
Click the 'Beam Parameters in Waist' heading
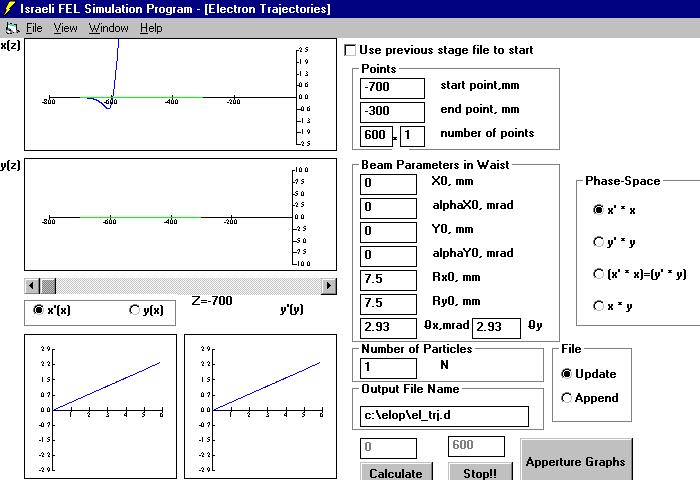pyautogui.click(x=435, y=165)
